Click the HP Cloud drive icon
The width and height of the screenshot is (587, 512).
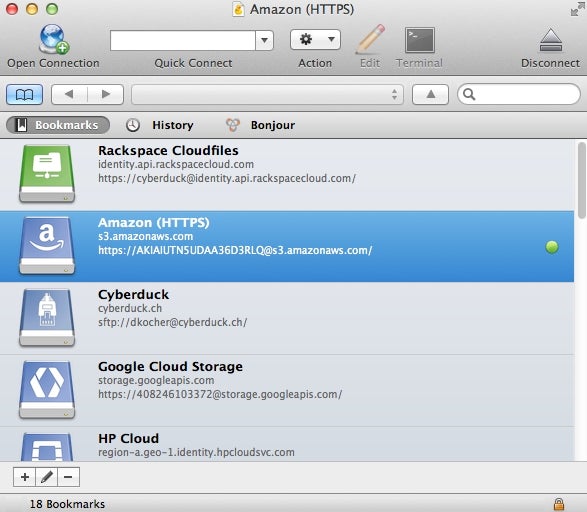tap(47, 447)
